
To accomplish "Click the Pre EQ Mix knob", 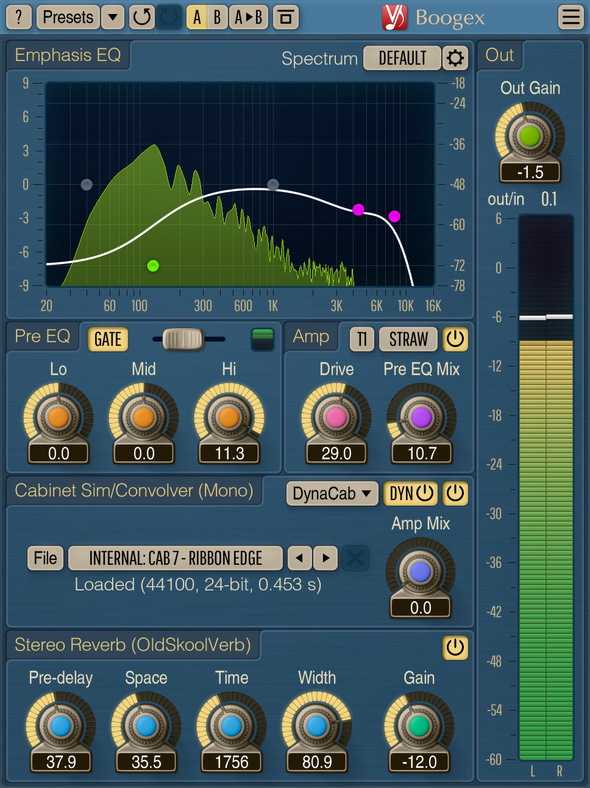I will [x=421, y=418].
